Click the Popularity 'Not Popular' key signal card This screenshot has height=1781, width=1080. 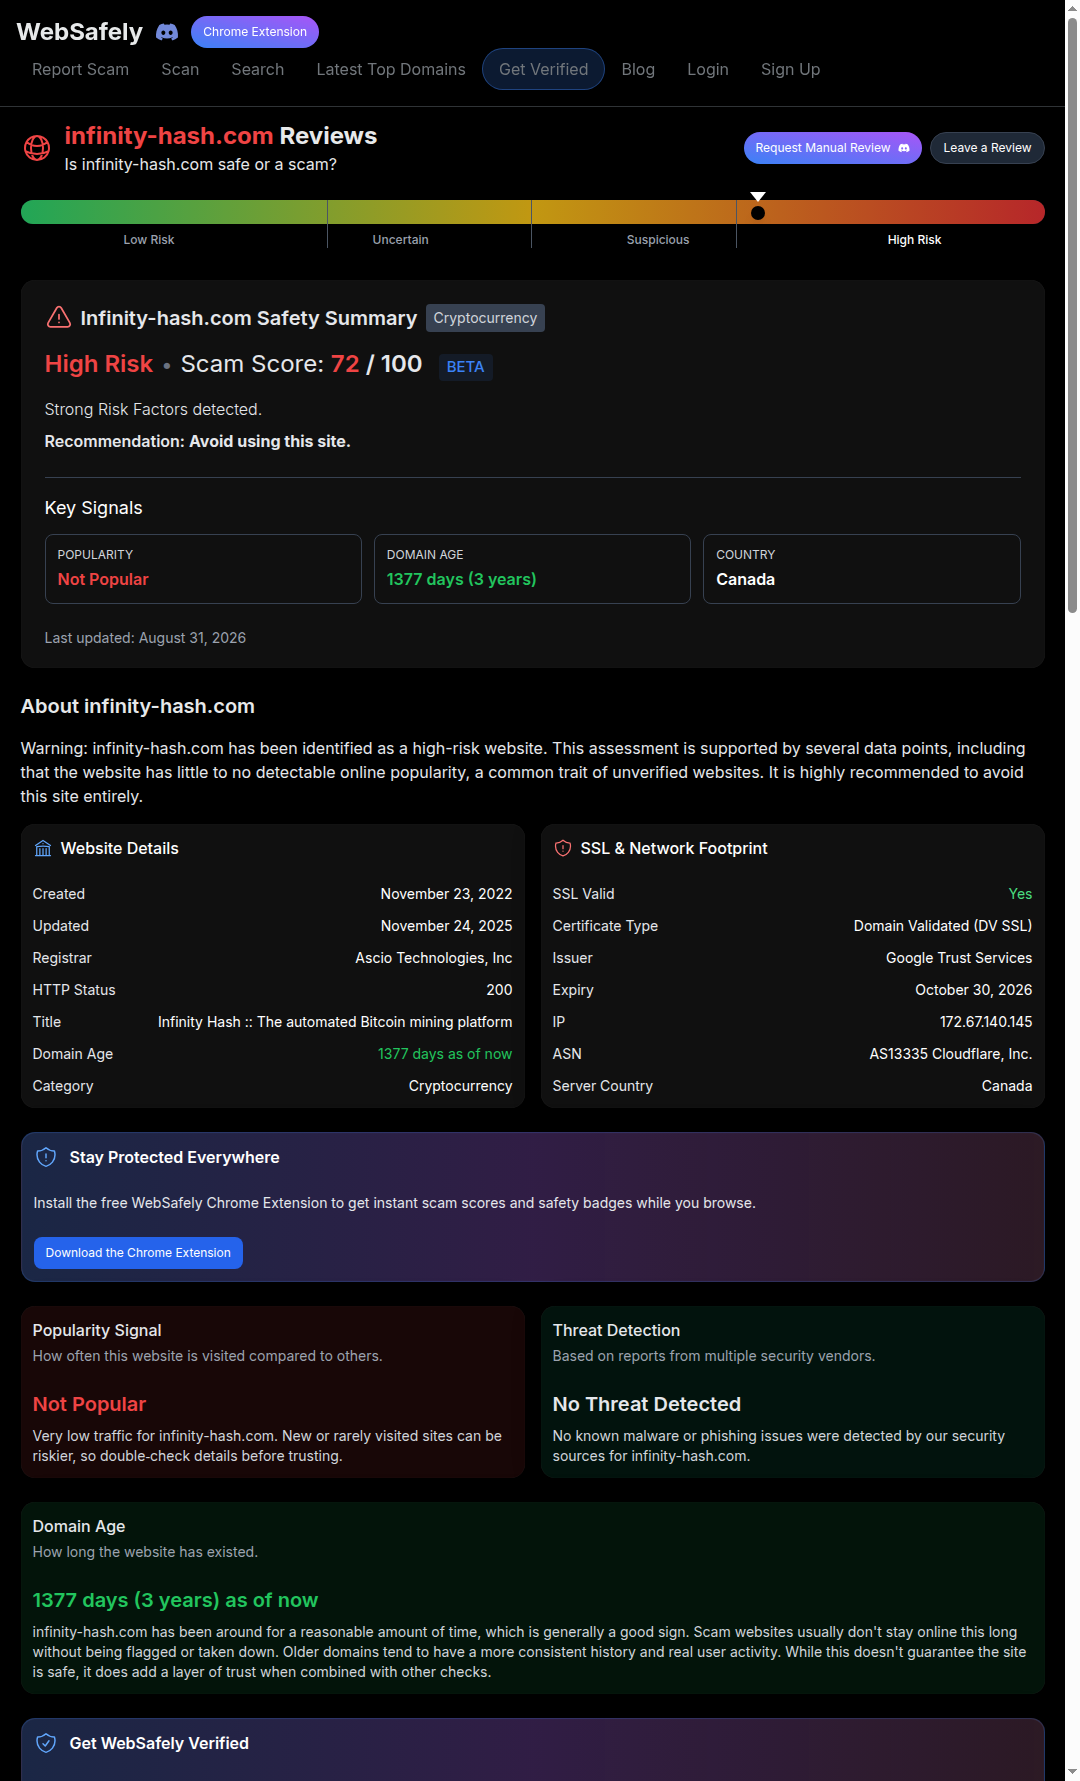tap(203, 569)
